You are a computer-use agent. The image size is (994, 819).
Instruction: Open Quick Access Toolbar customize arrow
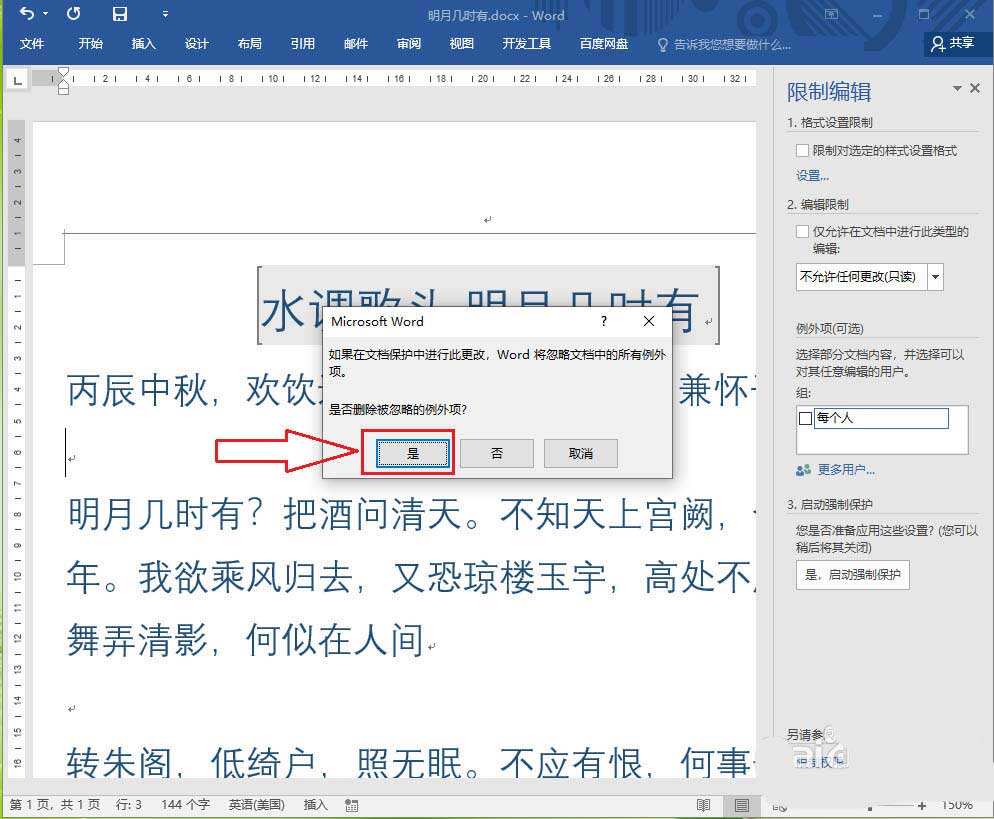click(165, 14)
